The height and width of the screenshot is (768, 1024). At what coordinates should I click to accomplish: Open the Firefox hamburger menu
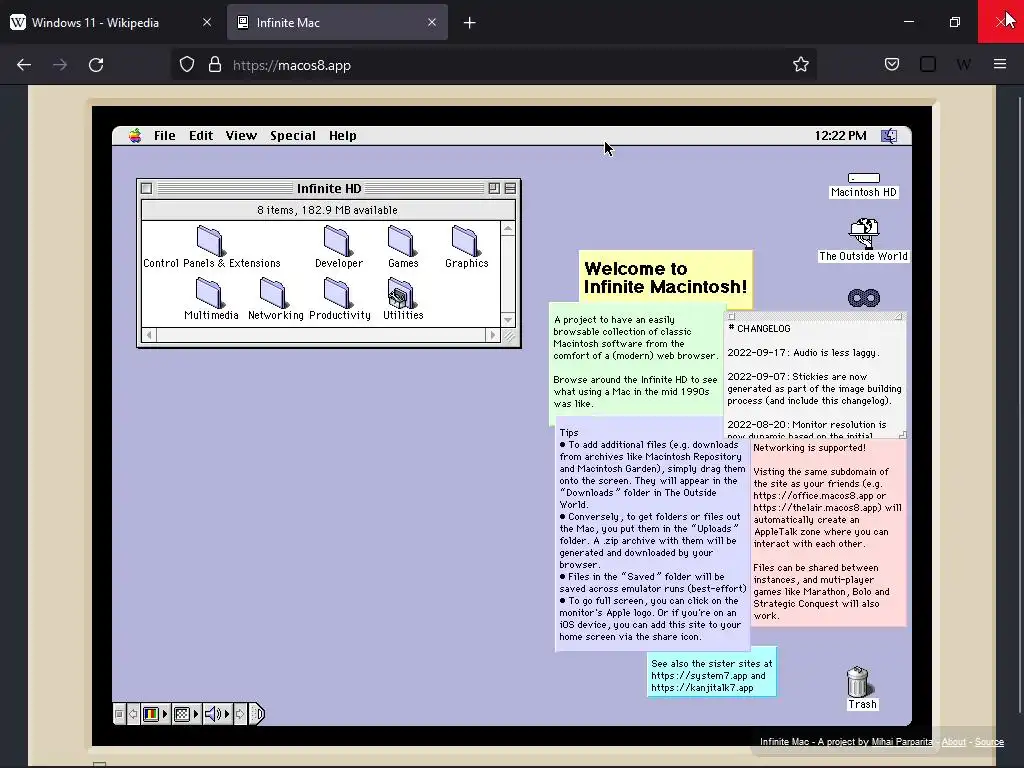coord(1000,64)
